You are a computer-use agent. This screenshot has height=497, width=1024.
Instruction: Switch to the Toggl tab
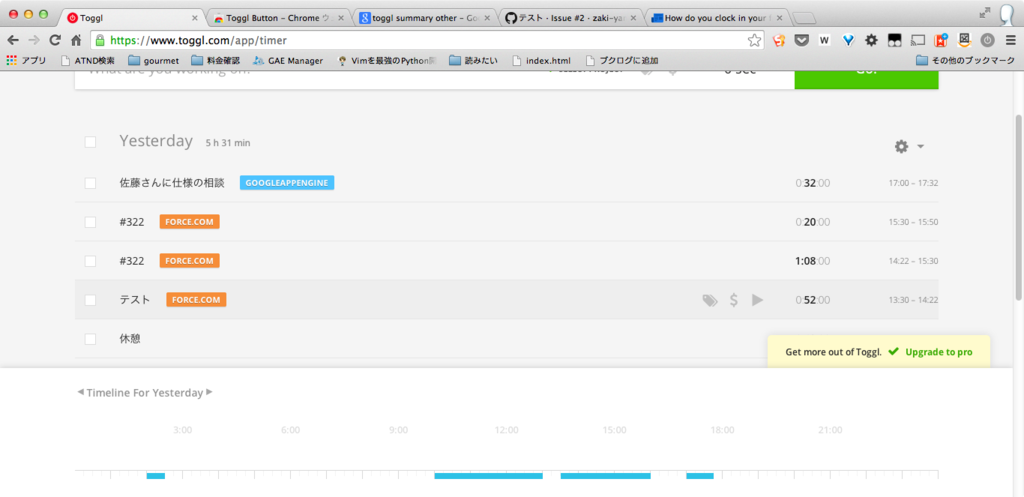131,18
